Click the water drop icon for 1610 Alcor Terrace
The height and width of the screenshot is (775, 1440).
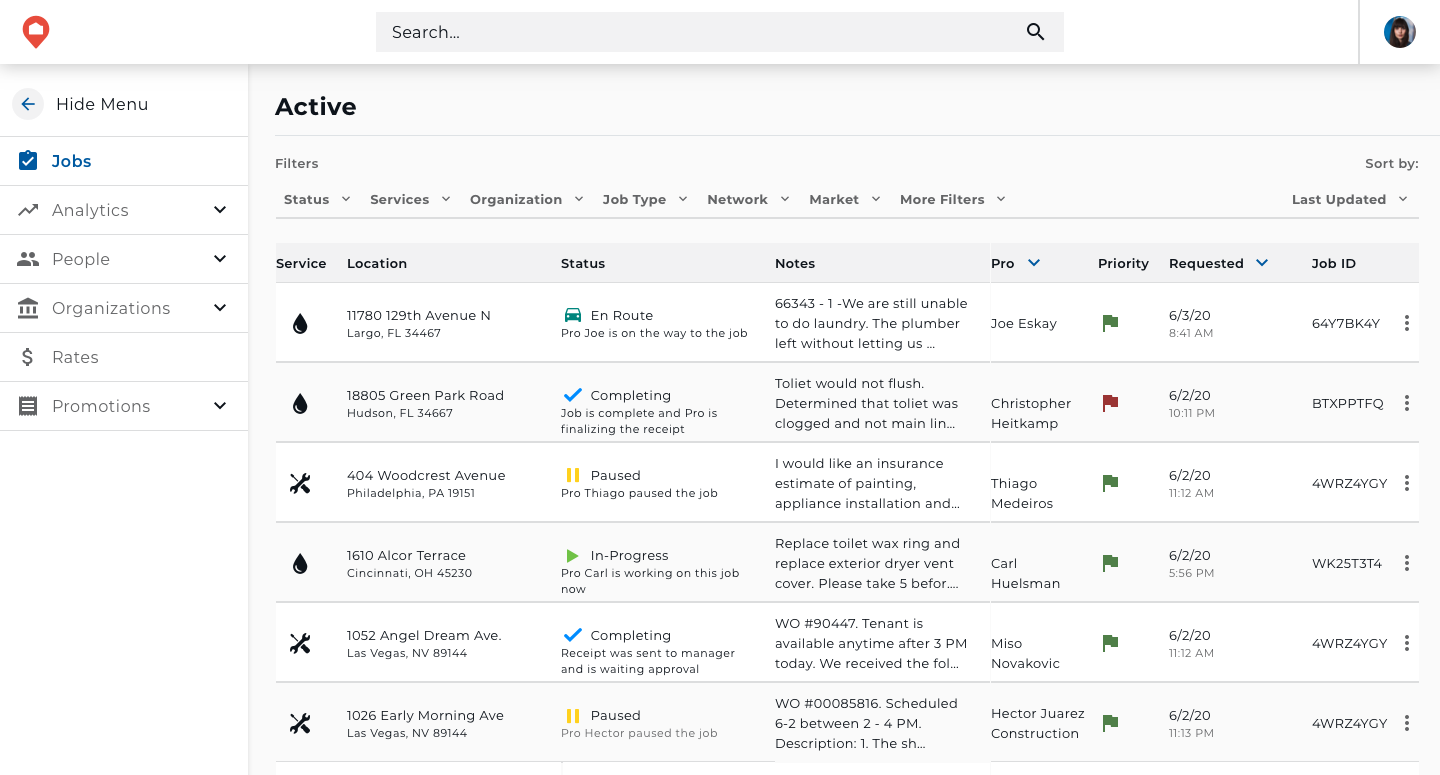(x=300, y=564)
